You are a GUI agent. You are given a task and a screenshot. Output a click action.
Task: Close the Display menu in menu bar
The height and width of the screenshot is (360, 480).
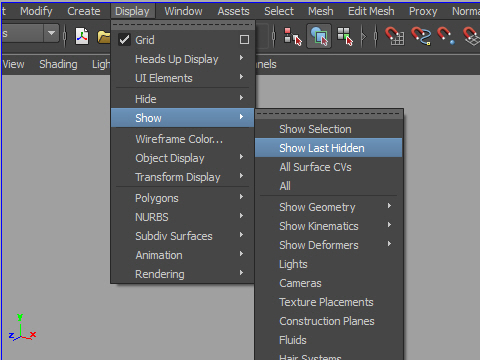[x=132, y=11]
